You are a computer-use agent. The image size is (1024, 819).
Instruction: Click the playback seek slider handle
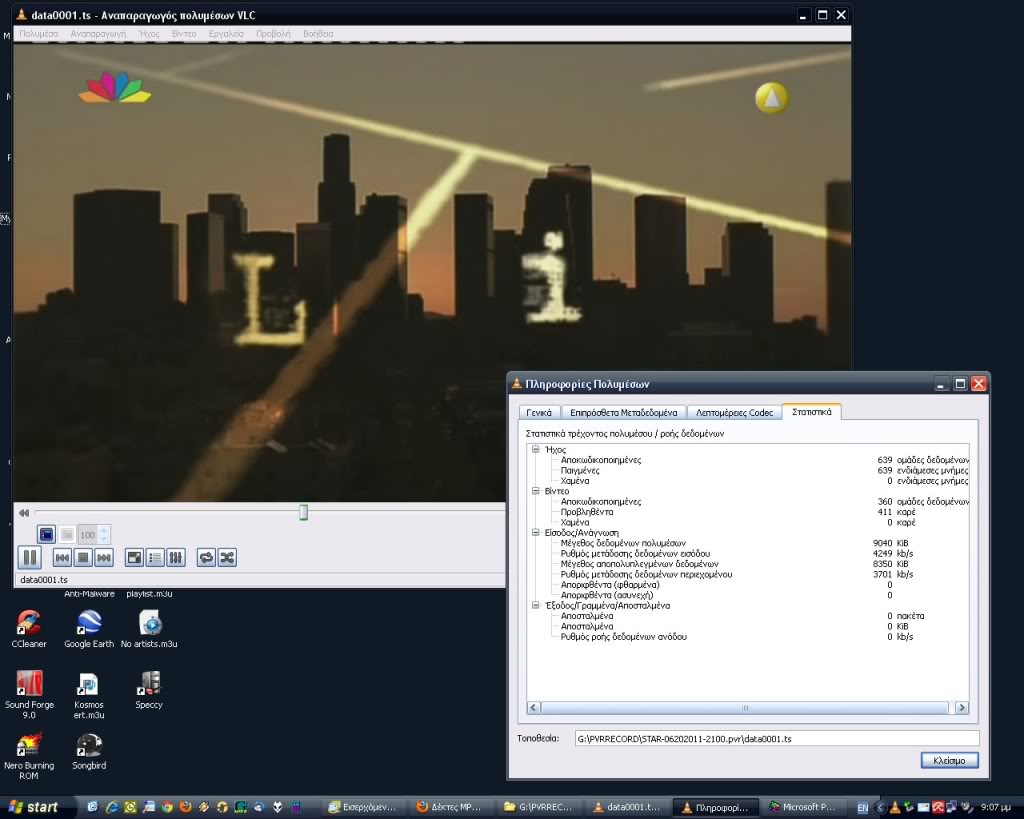click(303, 512)
